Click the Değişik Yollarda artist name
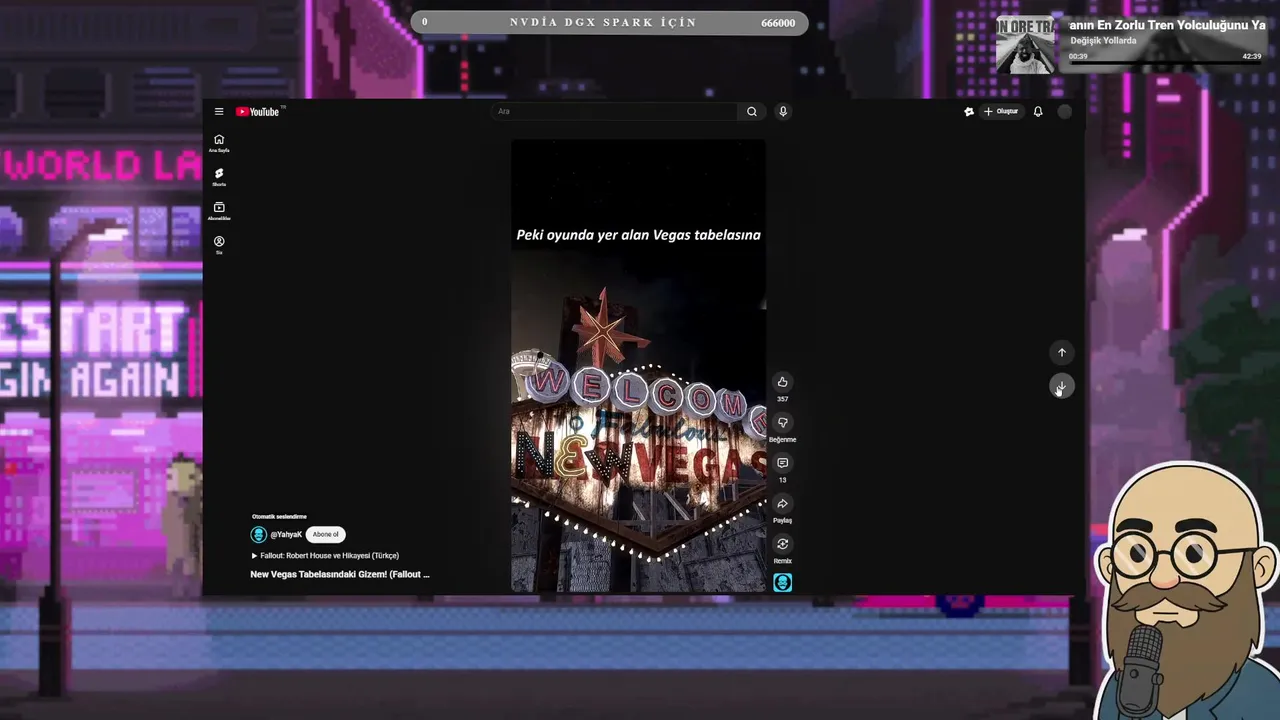Image resolution: width=1280 pixels, height=720 pixels. [x=1103, y=41]
